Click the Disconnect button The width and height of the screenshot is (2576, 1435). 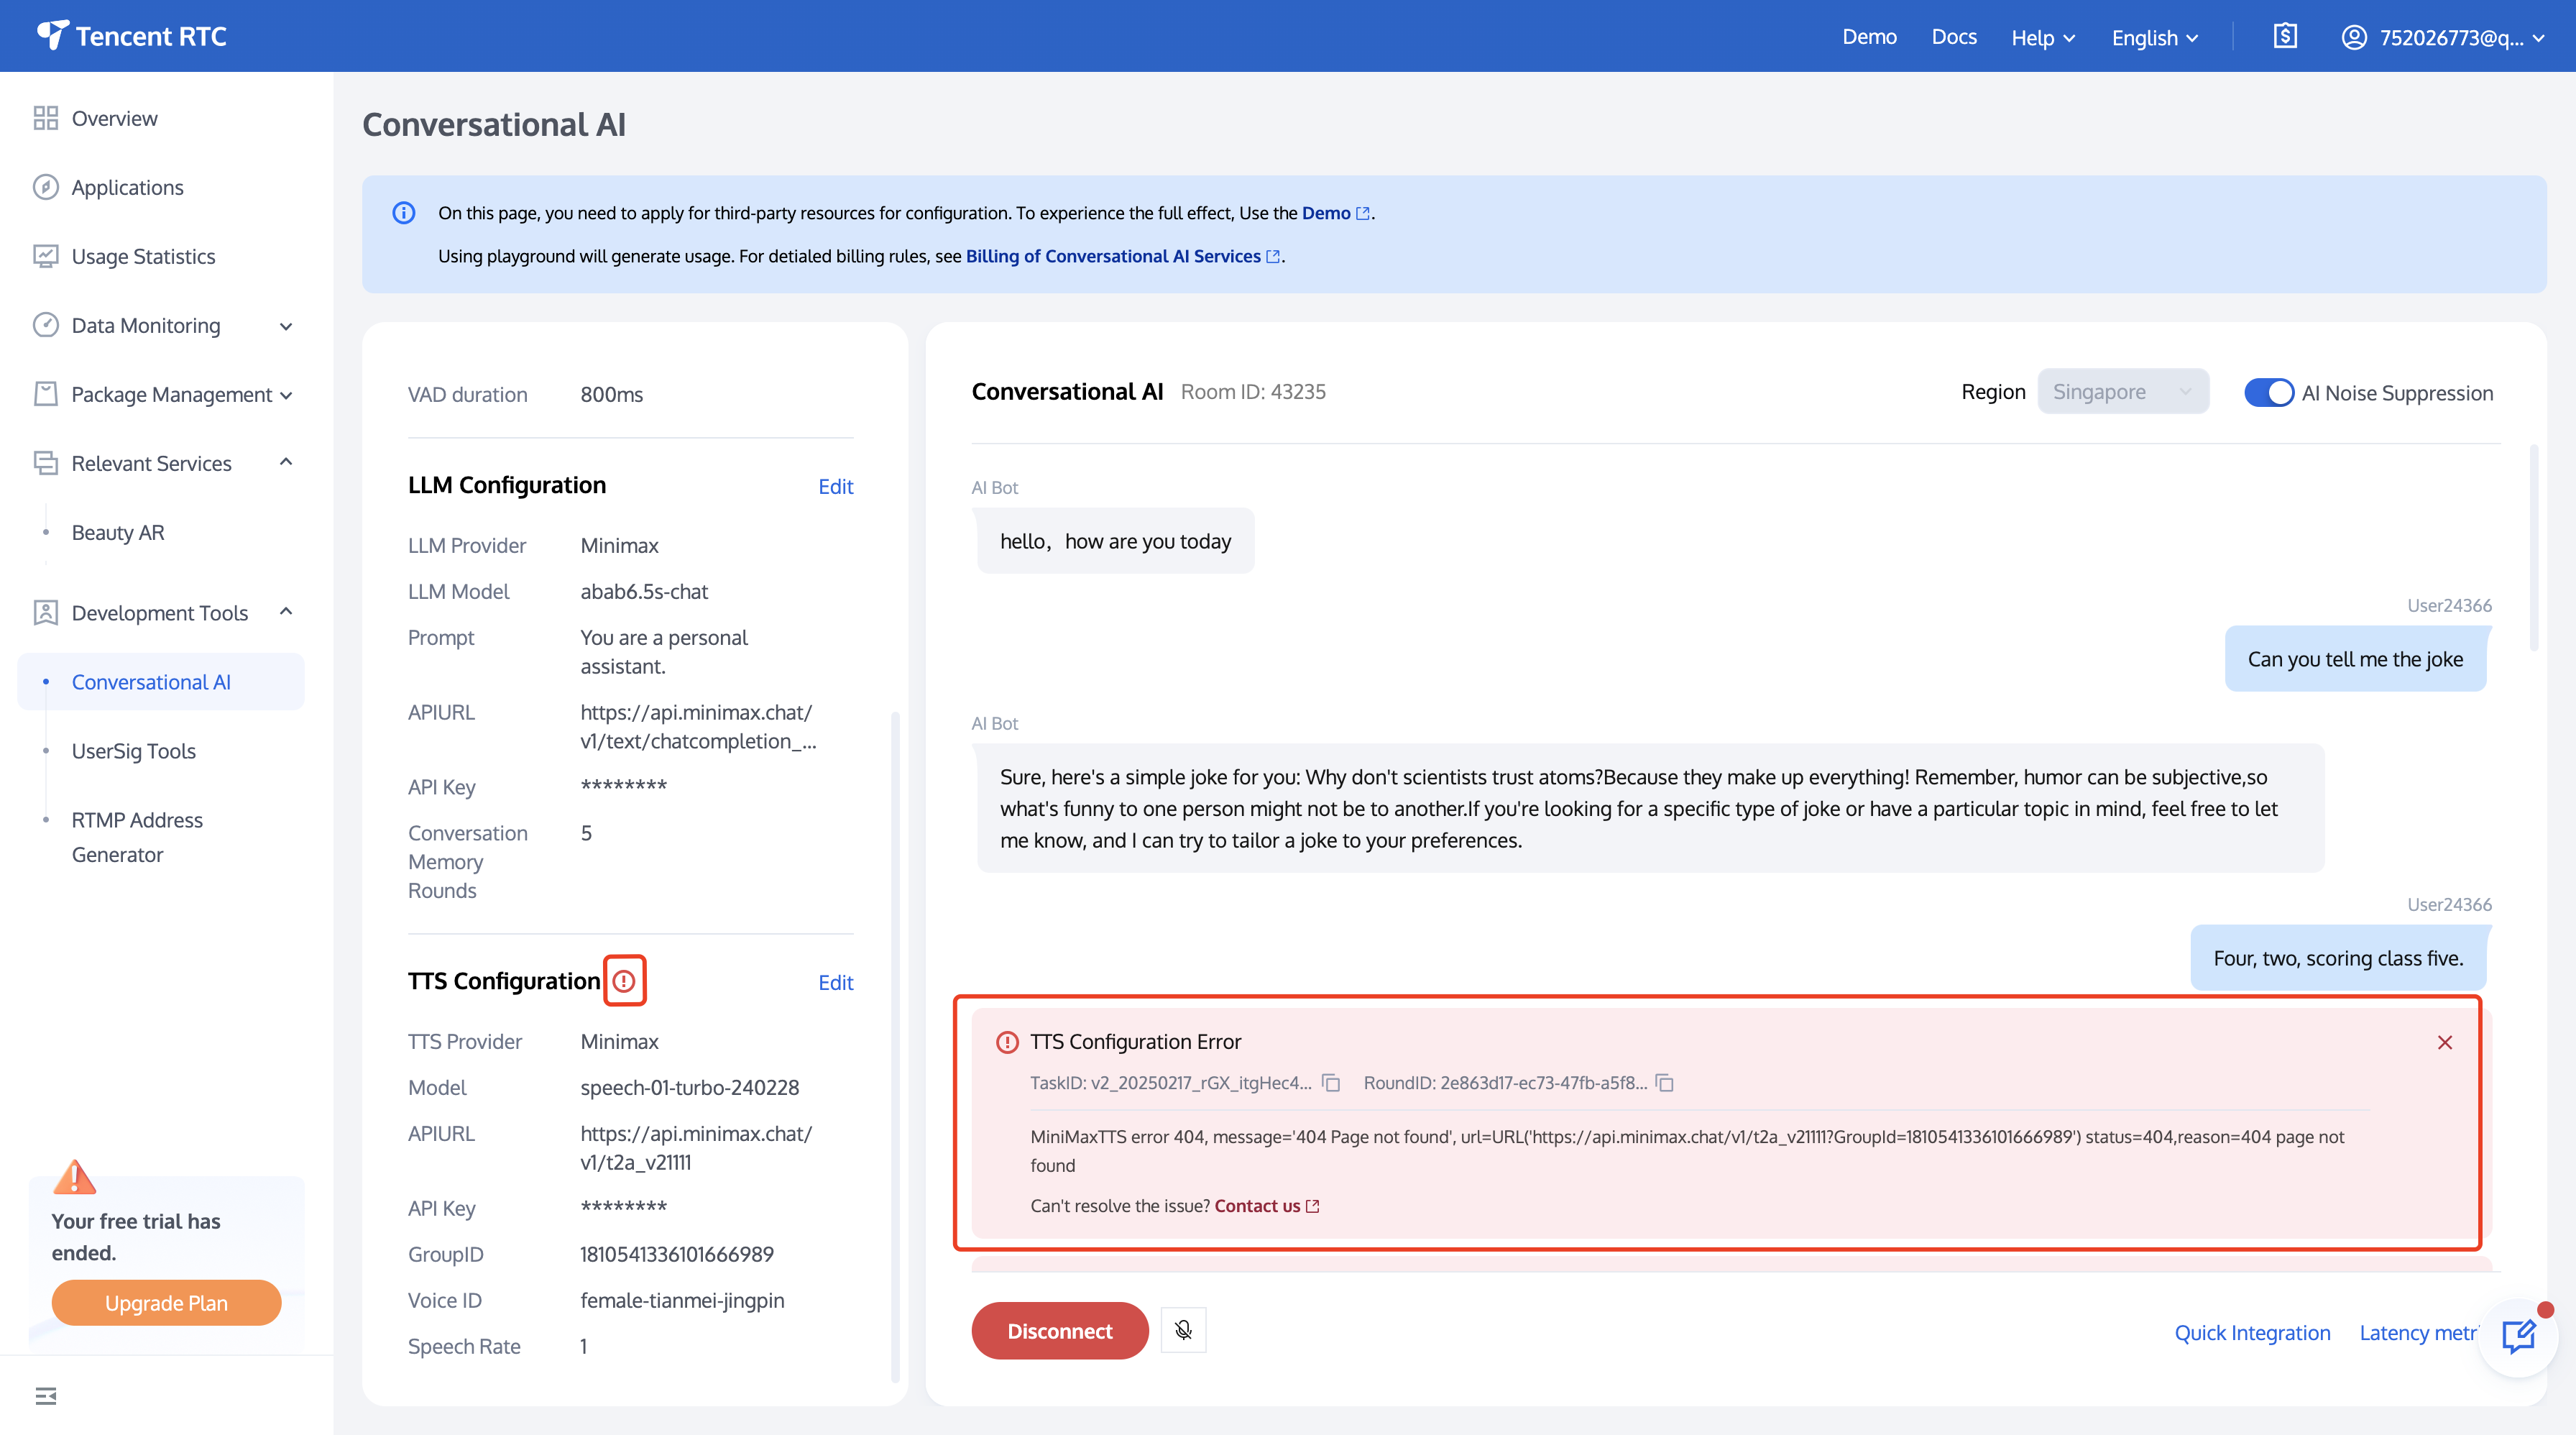point(1059,1331)
